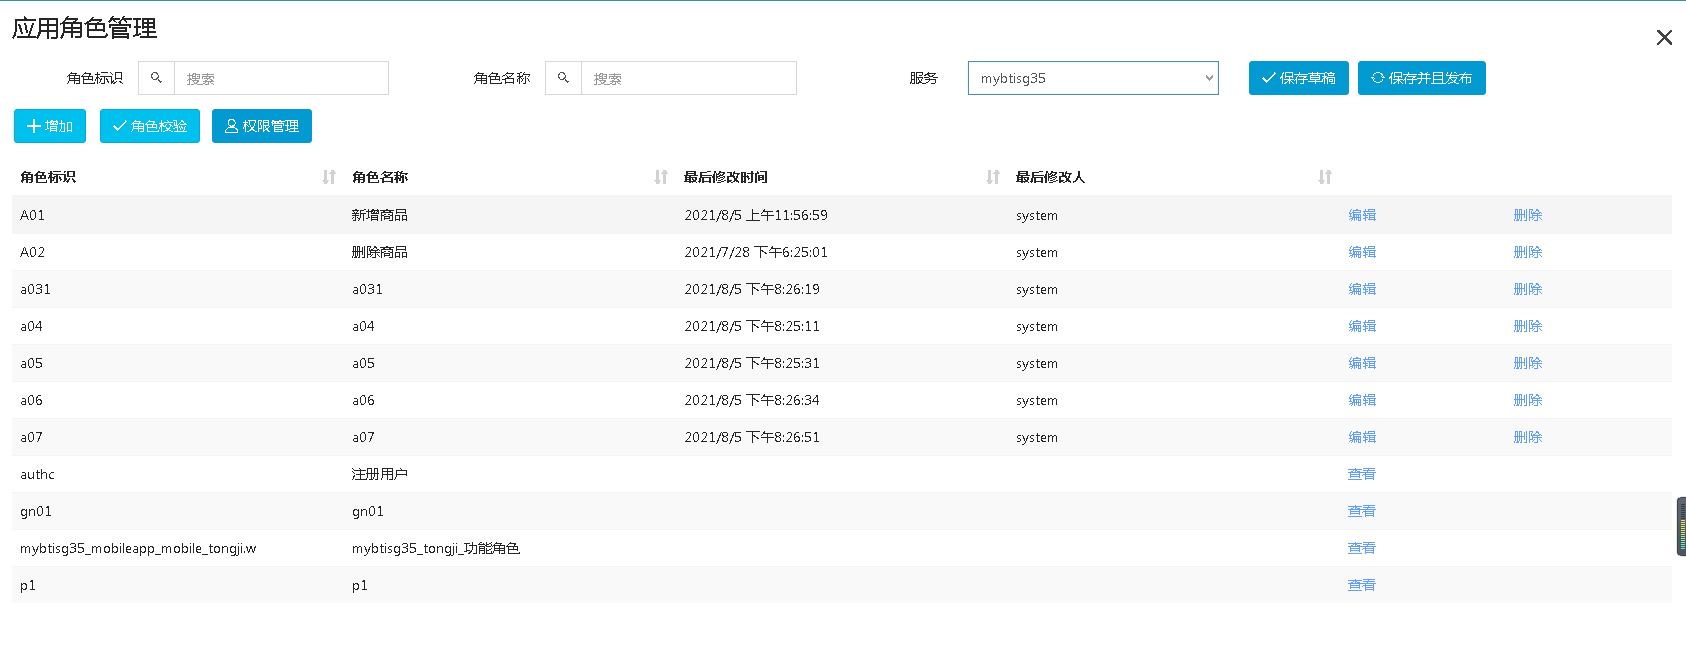Open 权限管理 permission management
The width and height of the screenshot is (1686, 657).
pos(262,126)
